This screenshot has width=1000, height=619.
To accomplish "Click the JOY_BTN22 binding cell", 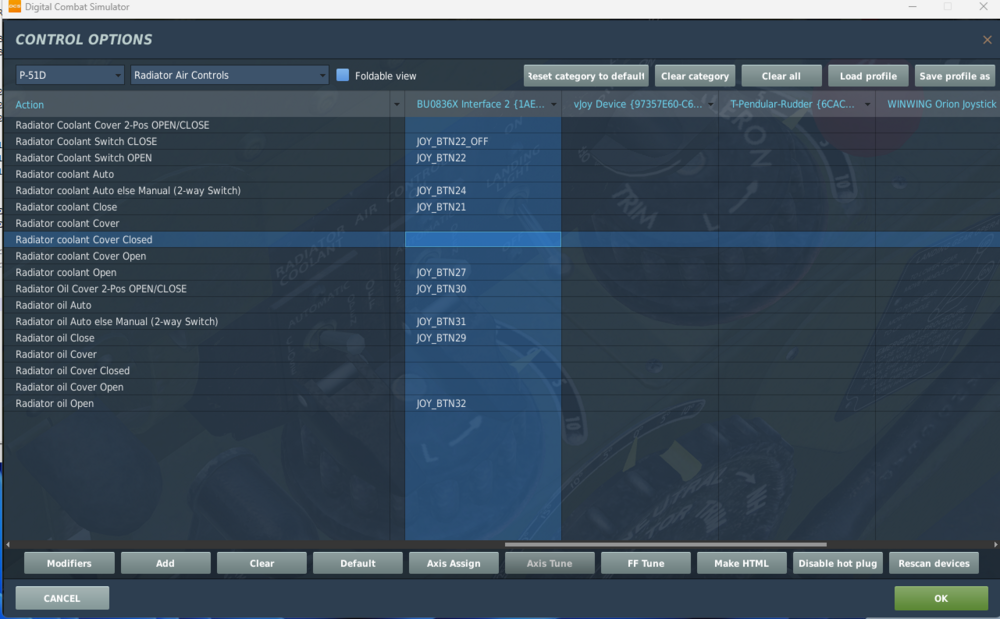I will pyautogui.click(x=483, y=157).
